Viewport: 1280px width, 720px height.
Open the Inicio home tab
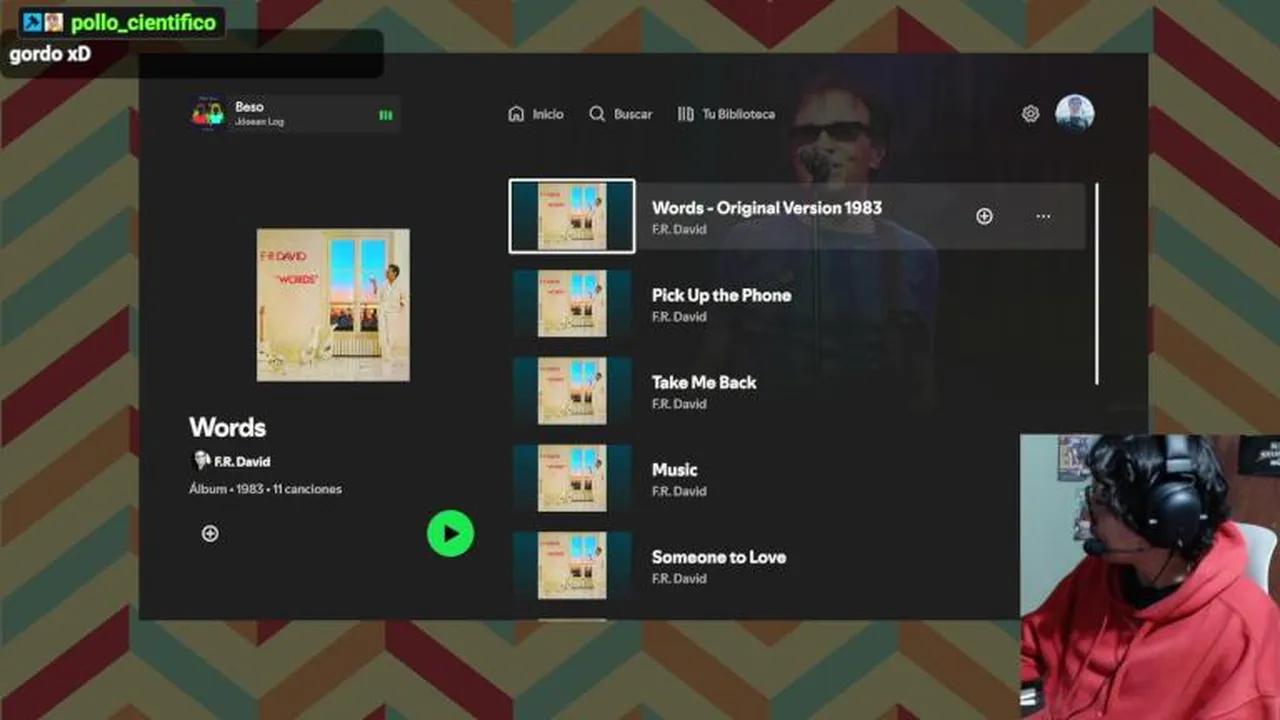pos(536,114)
